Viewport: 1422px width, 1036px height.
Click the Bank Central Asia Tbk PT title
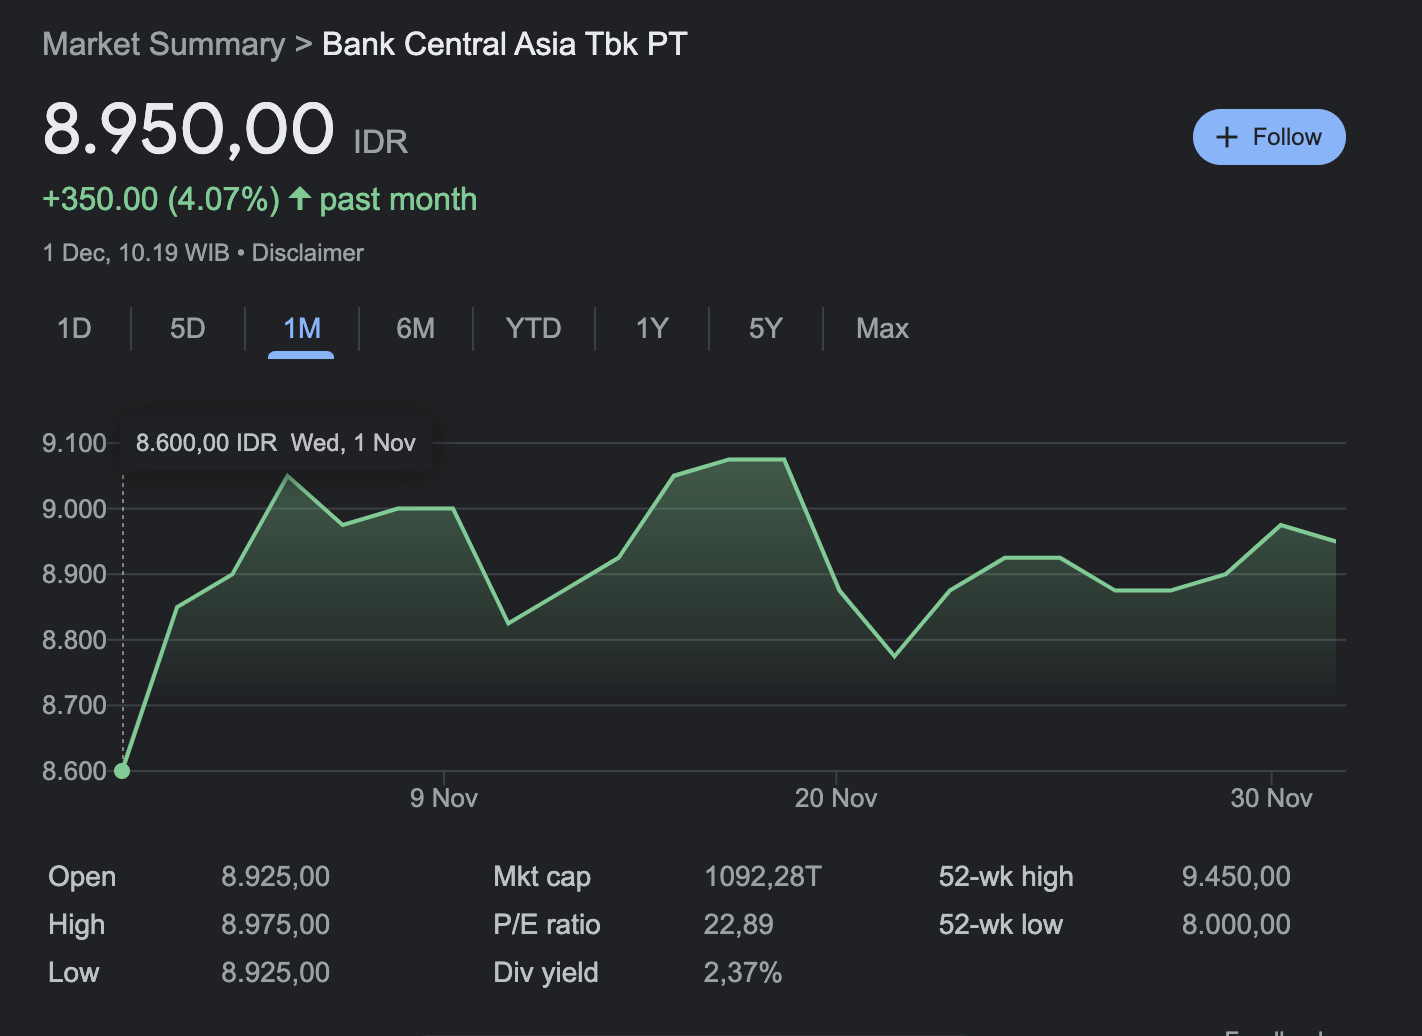click(x=504, y=44)
